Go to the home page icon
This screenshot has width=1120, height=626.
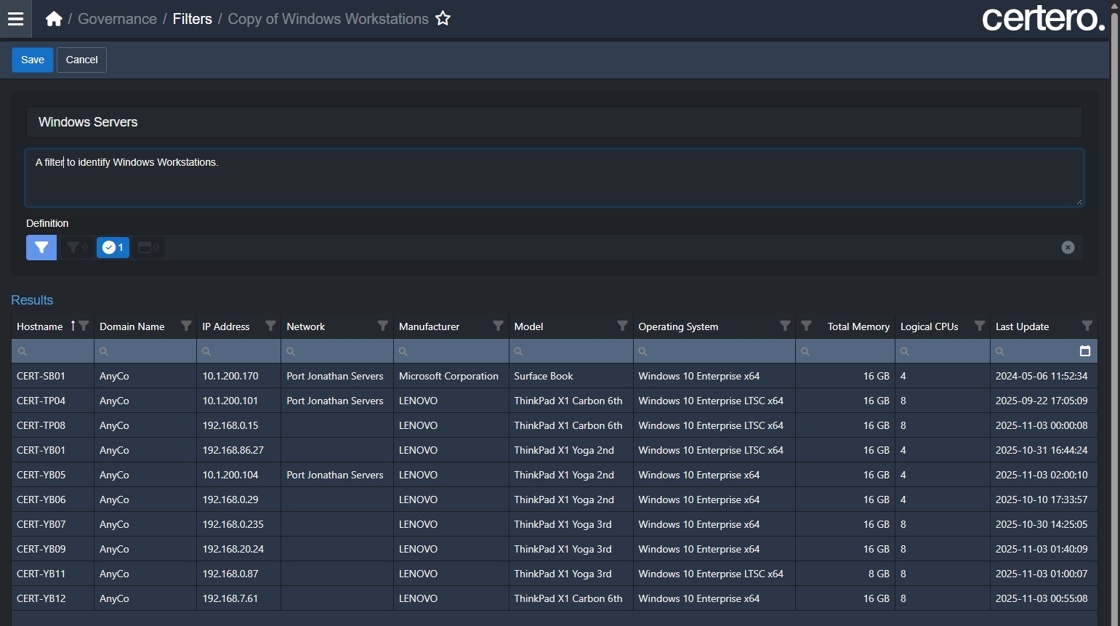click(x=54, y=19)
